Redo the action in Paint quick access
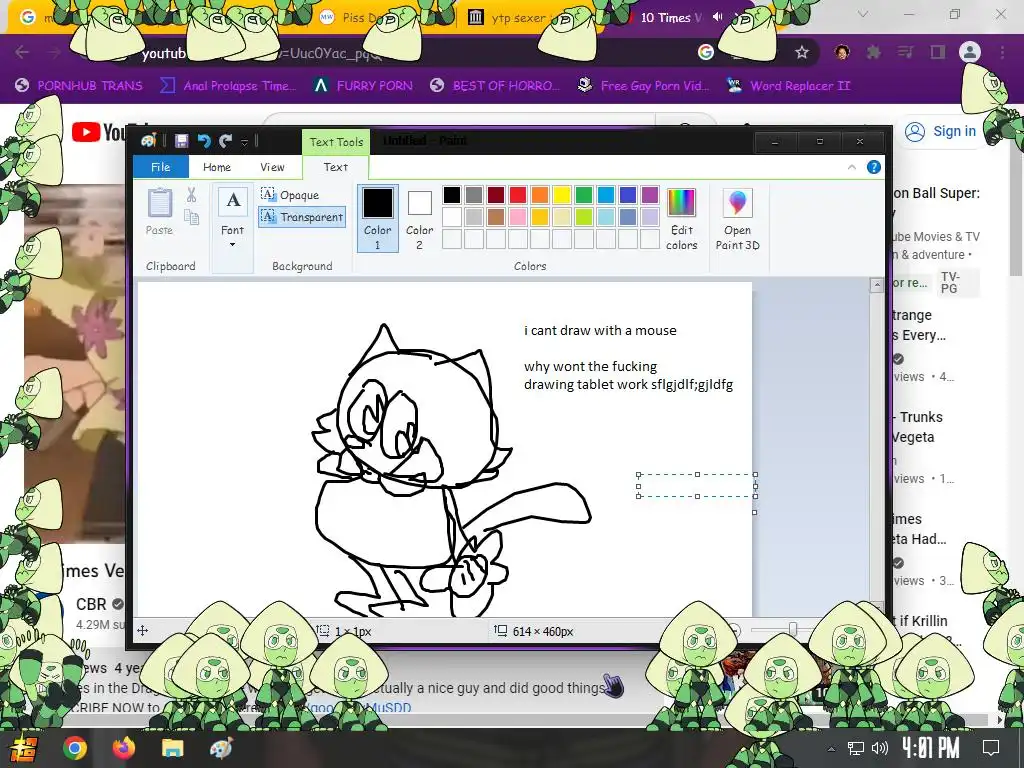This screenshot has height=768, width=1024. pos(225,141)
